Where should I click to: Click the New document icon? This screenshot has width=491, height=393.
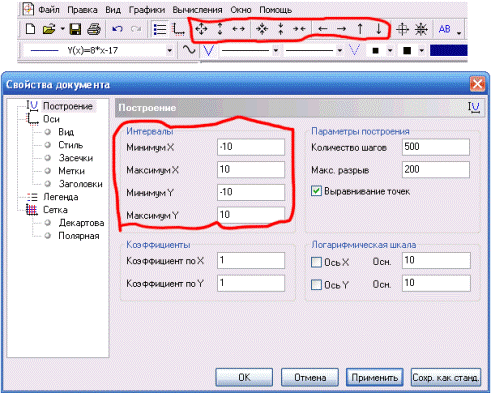[x=30, y=29]
